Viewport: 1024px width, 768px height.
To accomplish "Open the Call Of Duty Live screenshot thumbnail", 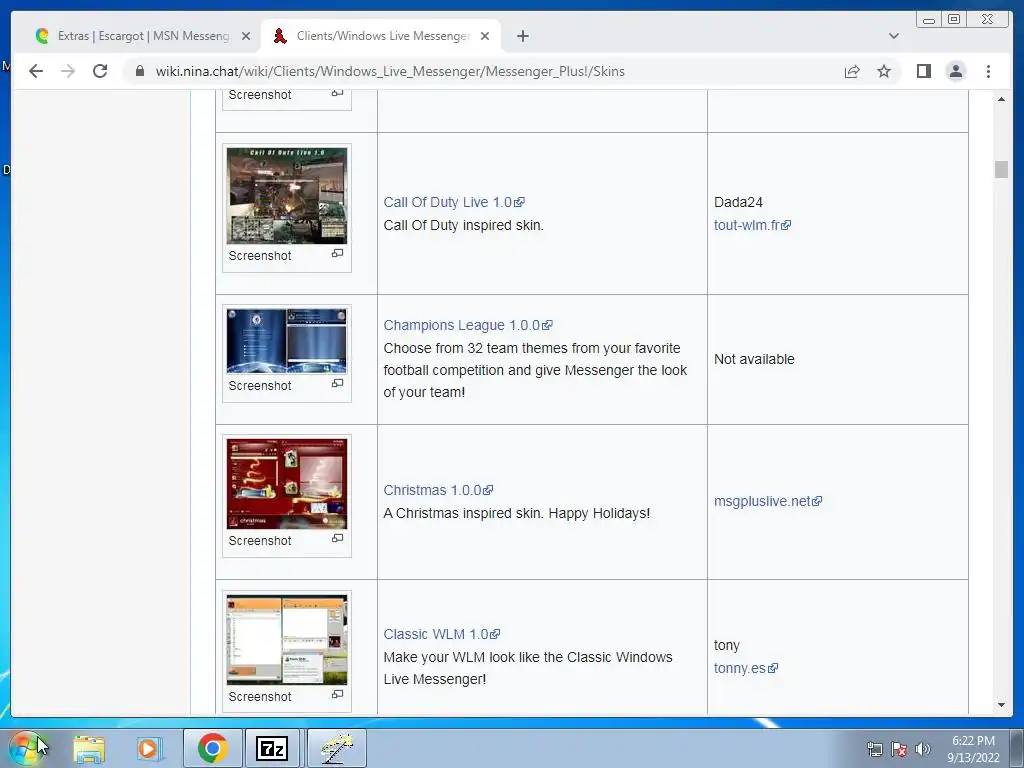I will [x=287, y=196].
